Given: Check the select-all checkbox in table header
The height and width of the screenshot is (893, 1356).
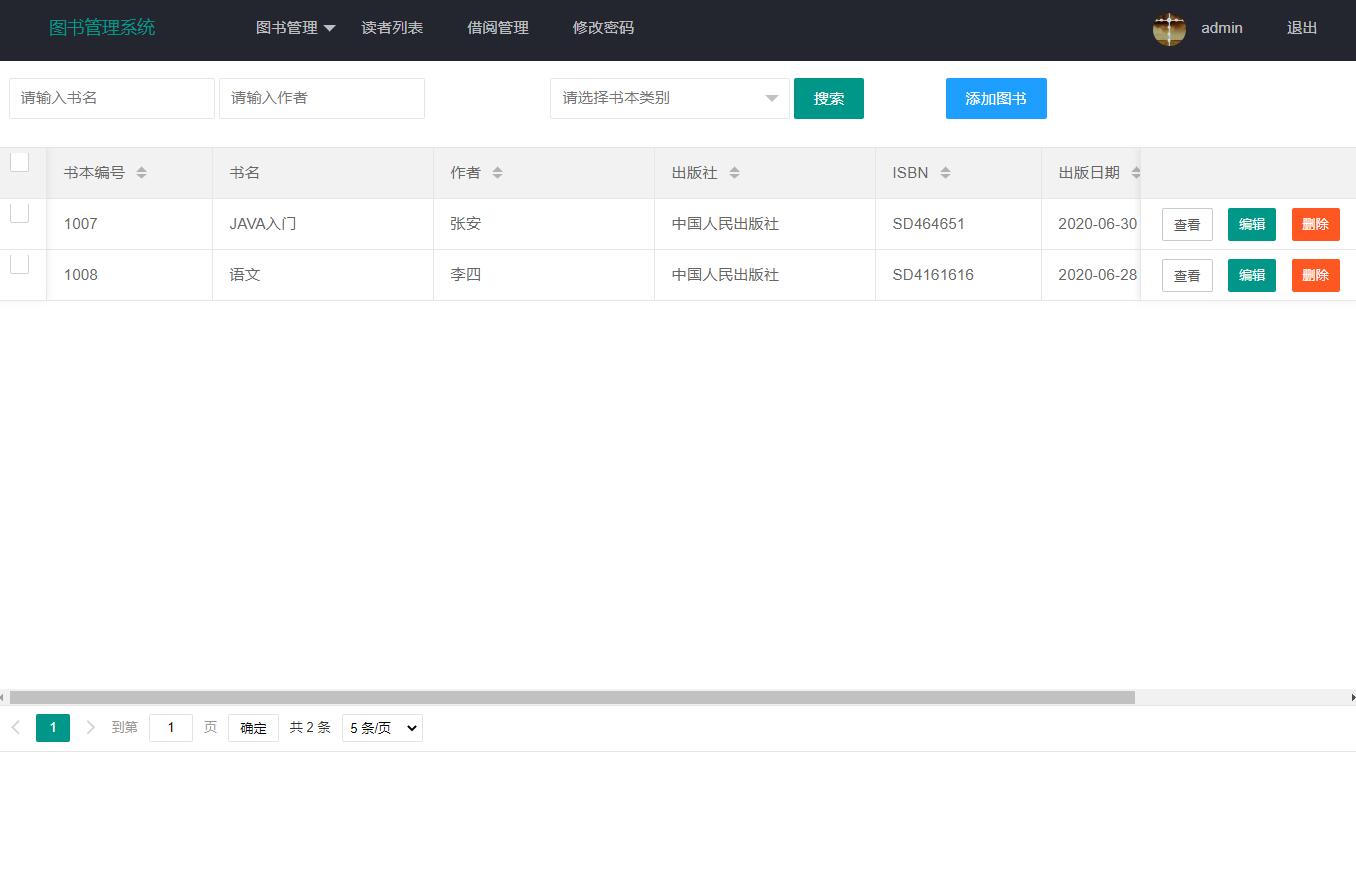Looking at the screenshot, I should click(19, 161).
